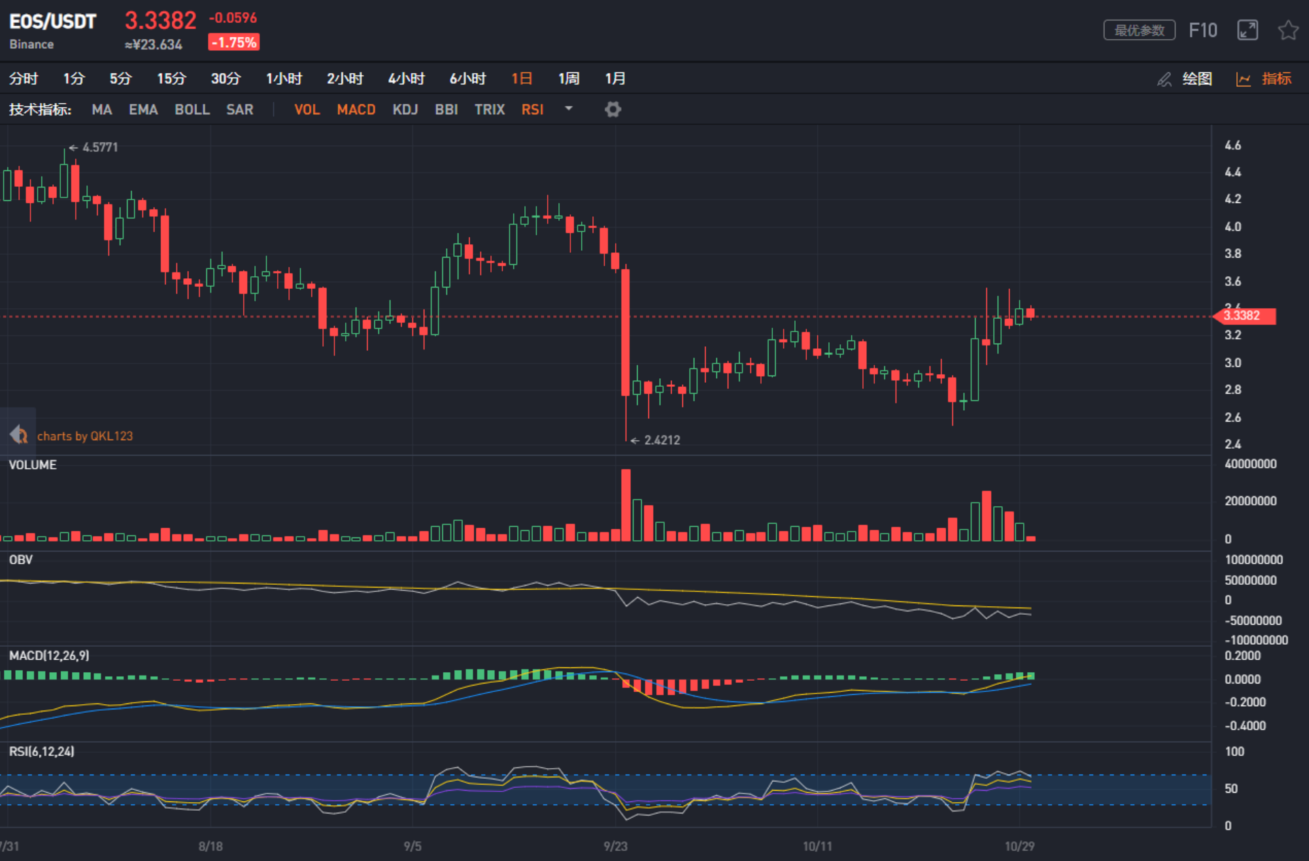The width and height of the screenshot is (1309, 861).
Task: Click the 2.4212 low price marker
Action: click(x=655, y=440)
